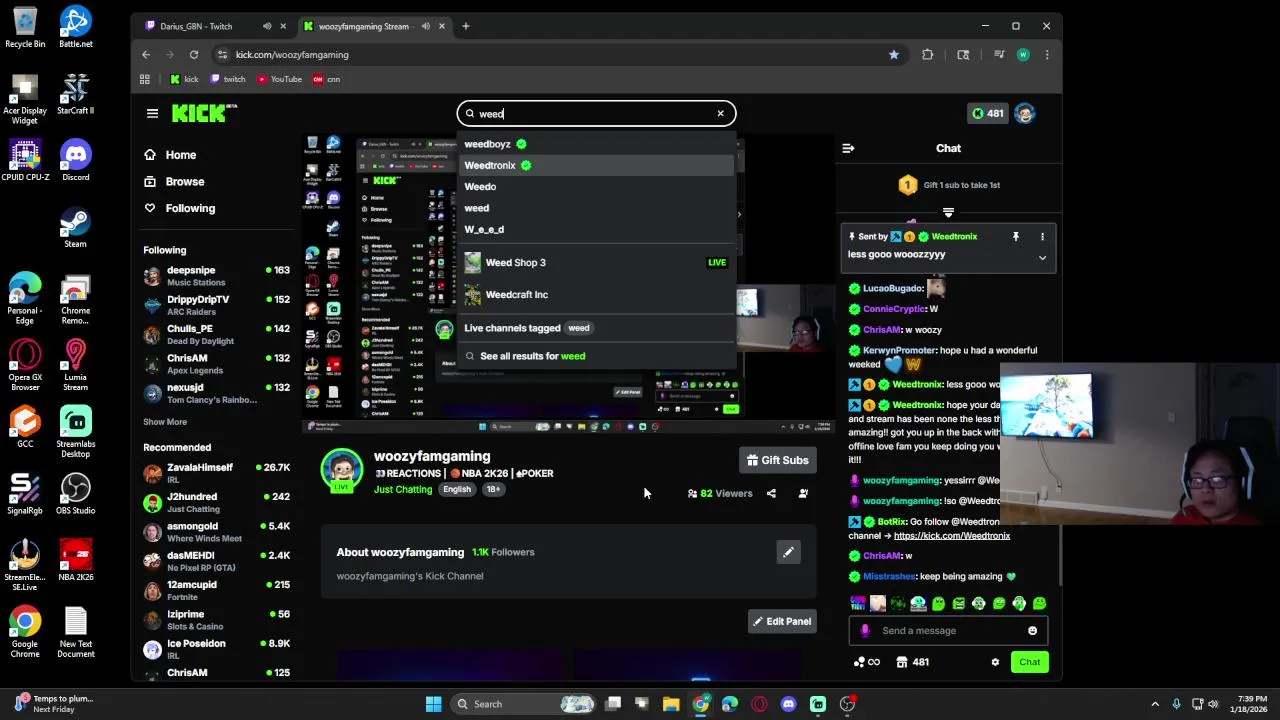Send message with green Chat button
Viewport: 1280px width, 720px height.
click(1029, 662)
